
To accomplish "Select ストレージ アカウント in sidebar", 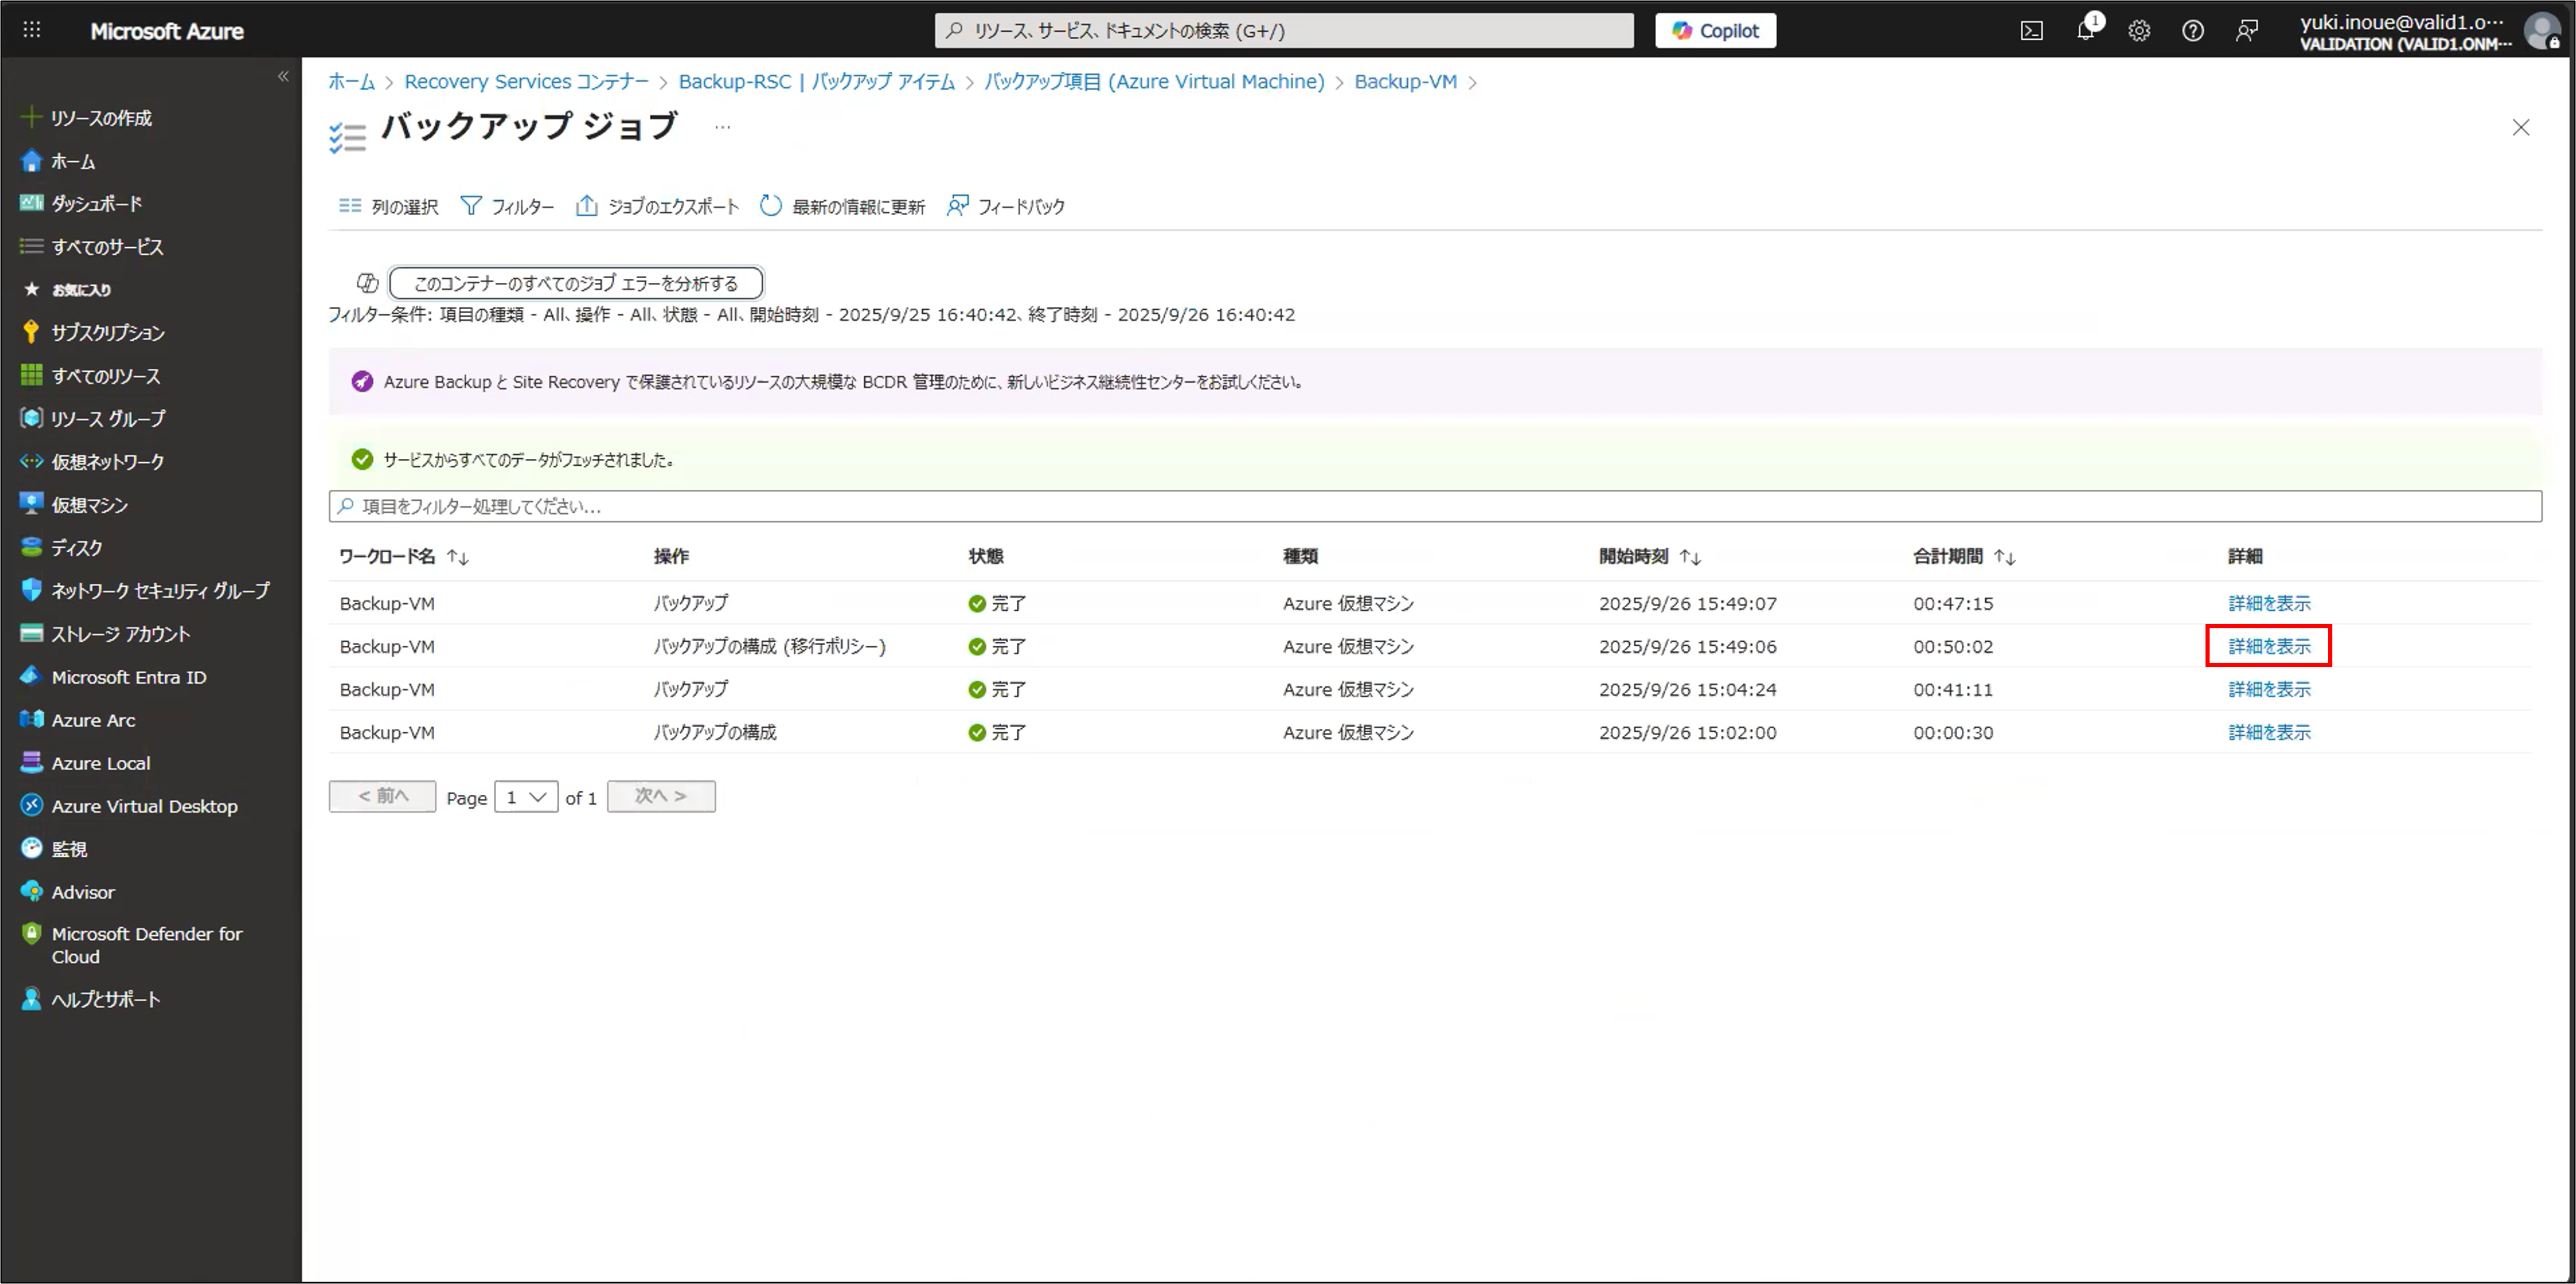I will [120, 634].
